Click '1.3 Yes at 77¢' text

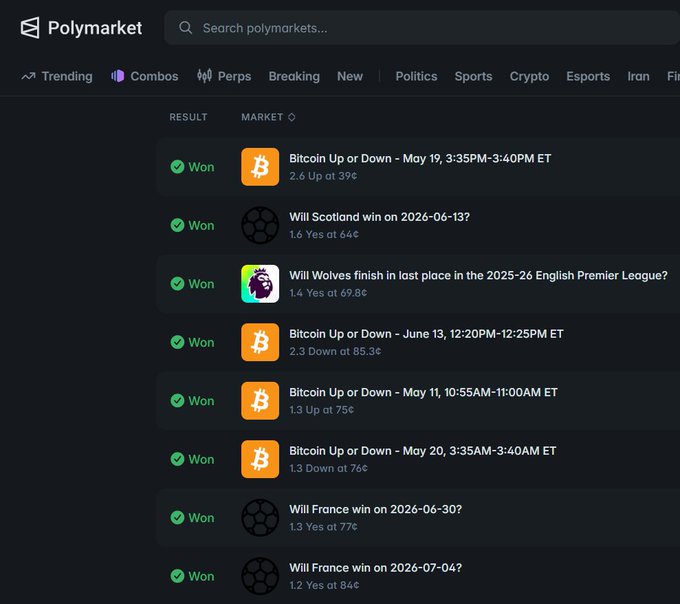[x=324, y=527]
